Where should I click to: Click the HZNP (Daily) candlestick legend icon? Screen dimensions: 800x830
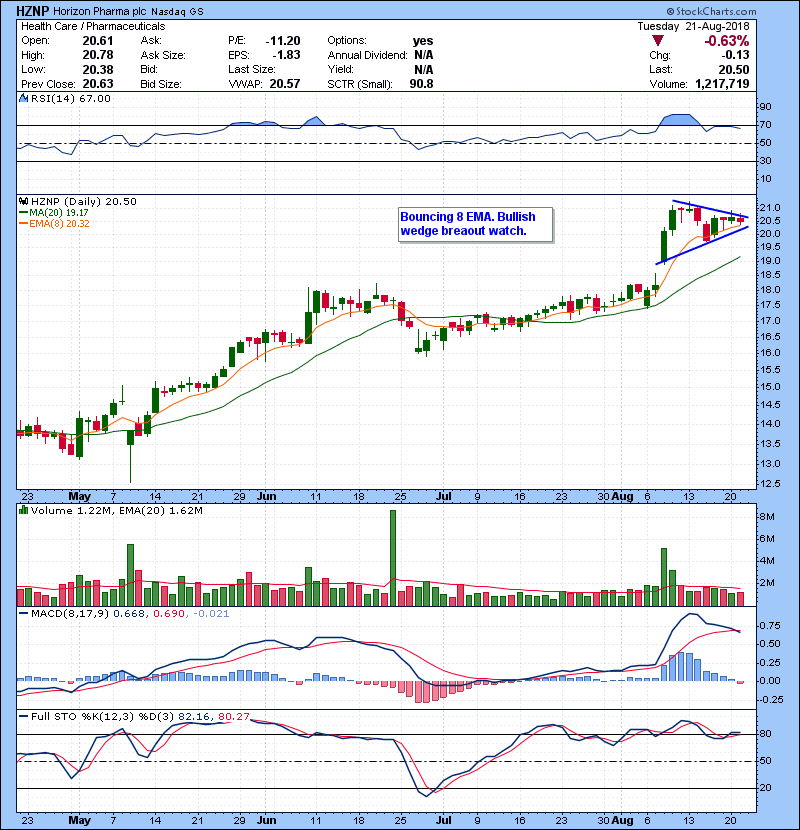[x=23, y=202]
